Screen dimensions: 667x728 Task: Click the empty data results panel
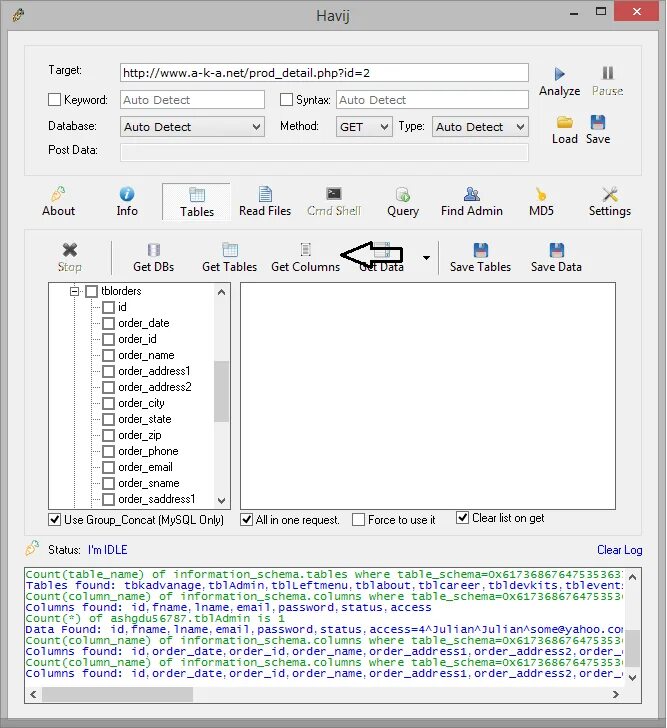tap(428, 396)
